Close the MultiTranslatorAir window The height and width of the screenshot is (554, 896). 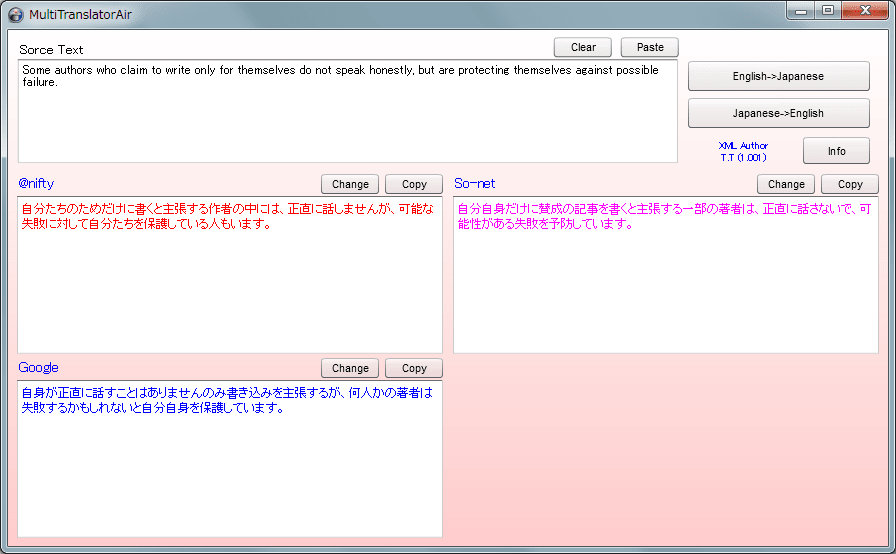pyautogui.click(x=864, y=11)
